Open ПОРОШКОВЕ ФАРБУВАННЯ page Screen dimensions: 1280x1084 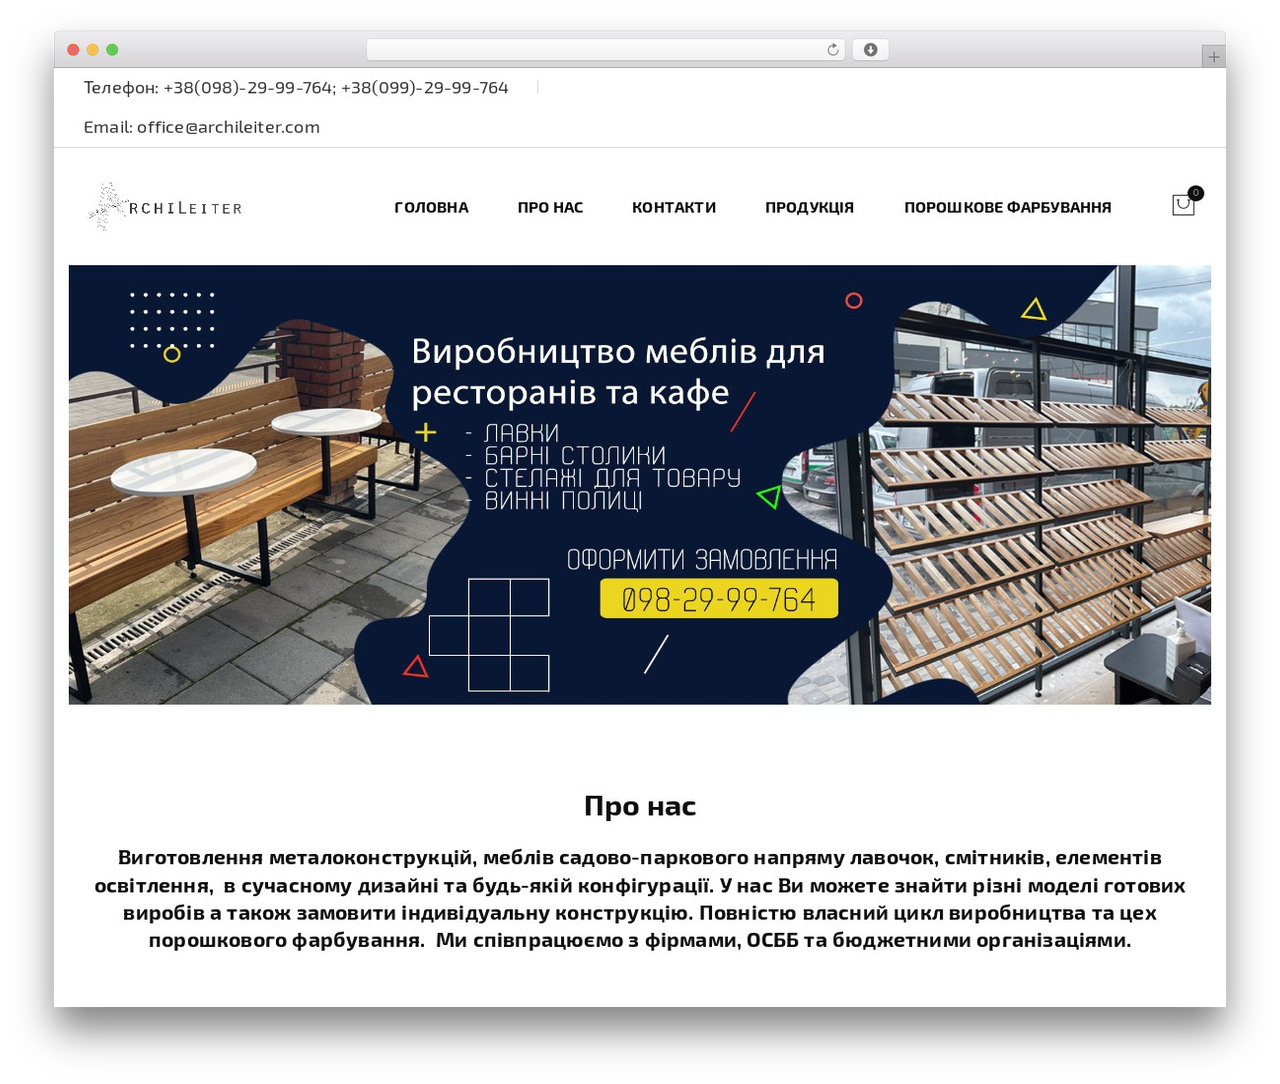pyautogui.click(x=1007, y=207)
